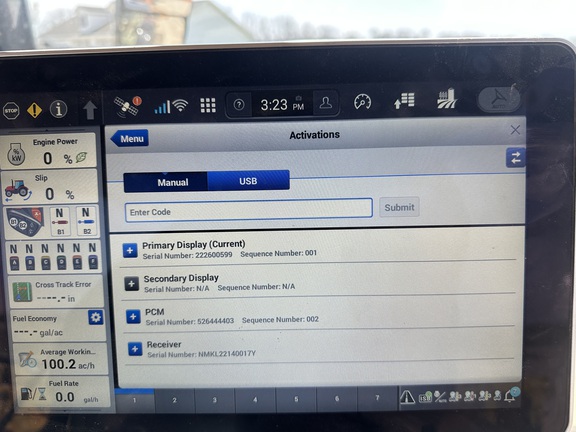Select remote valve D
This screenshot has height=432, width=576.
tap(61, 257)
